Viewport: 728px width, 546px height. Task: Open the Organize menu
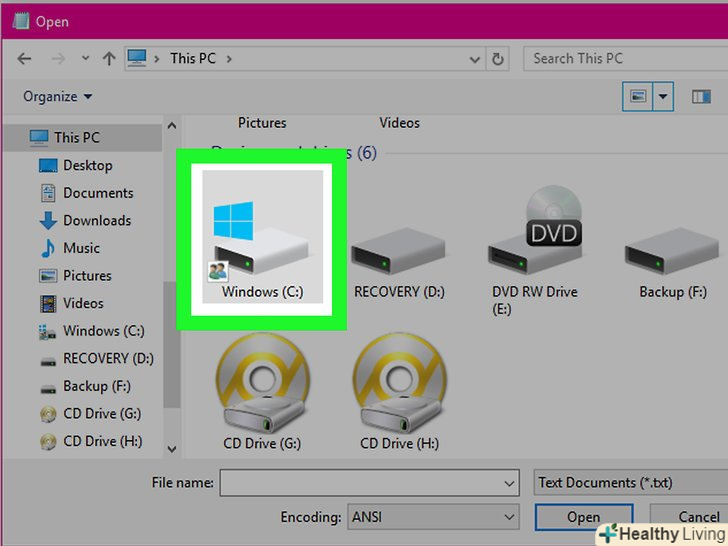[58, 97]
